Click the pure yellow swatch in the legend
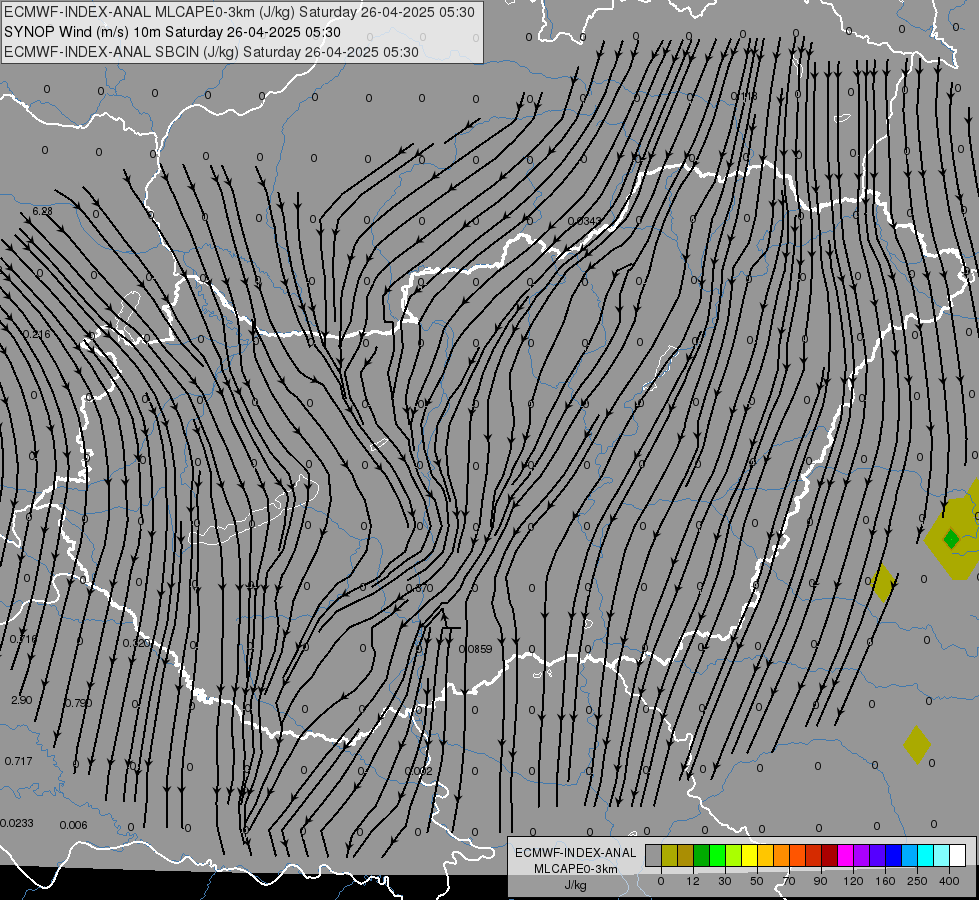The width and height of the screenshot is (979, 900). tap(750, 855)
